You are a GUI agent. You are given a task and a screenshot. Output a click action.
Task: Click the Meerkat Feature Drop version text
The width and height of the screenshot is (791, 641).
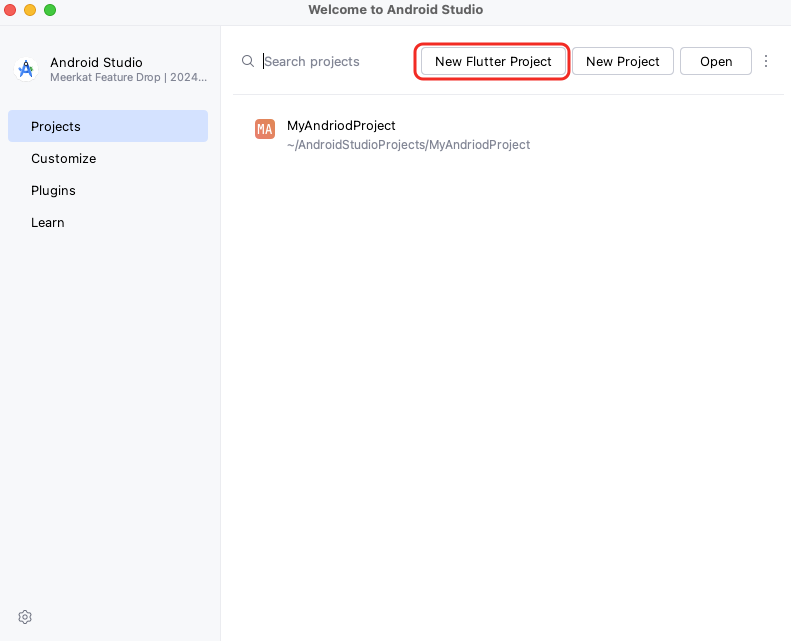128,77
